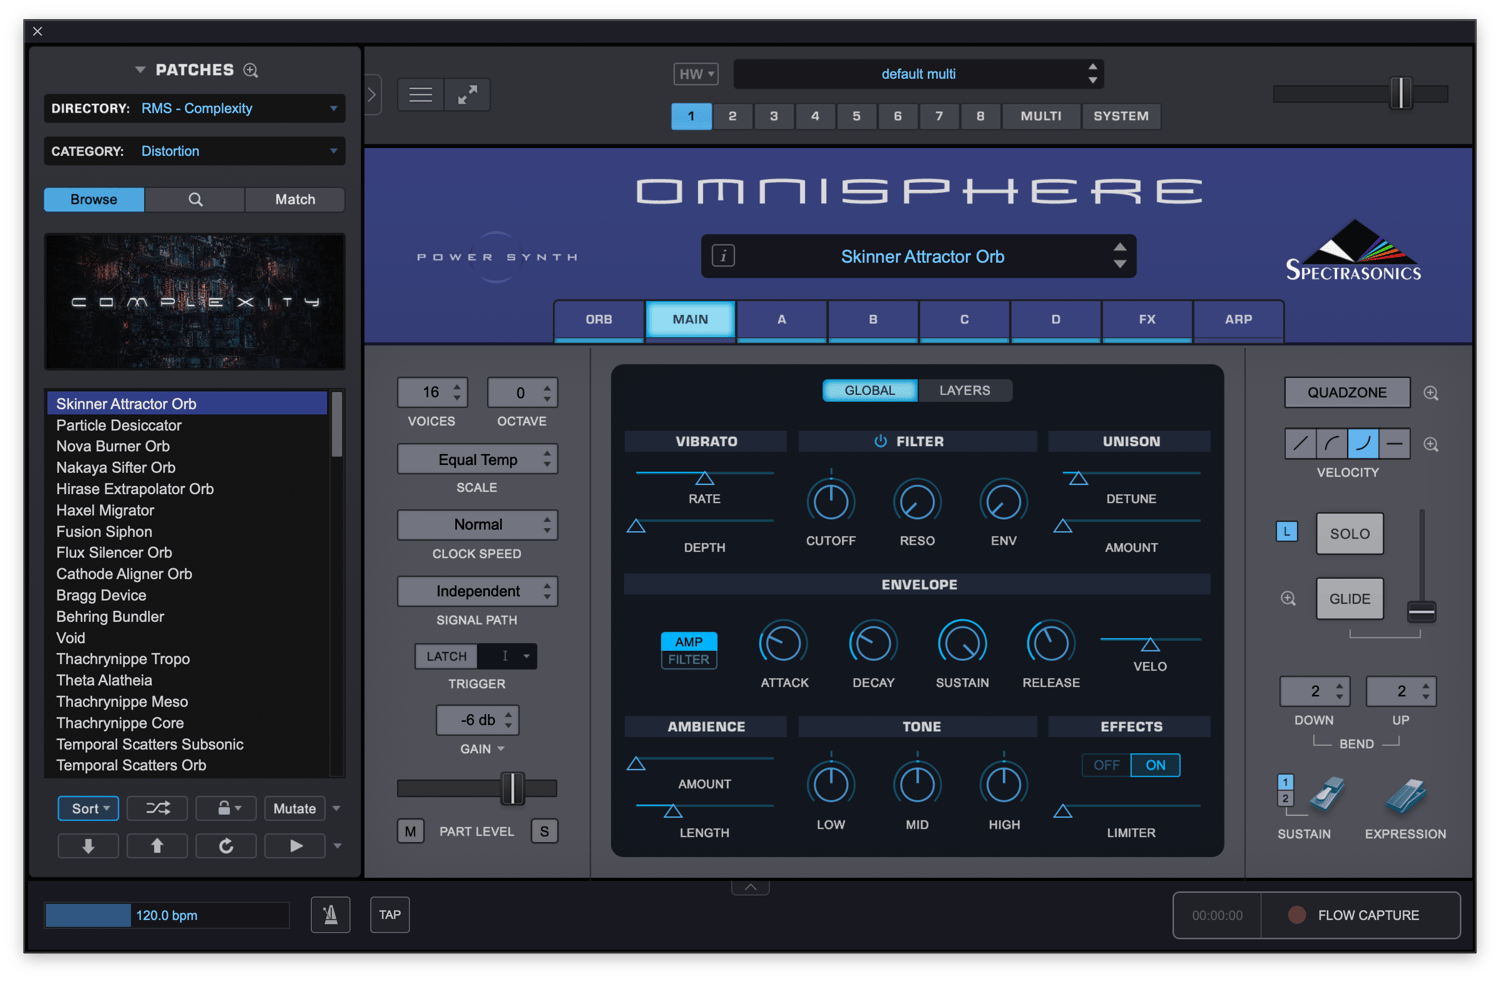Solo the part with S button
Image resolution: width=1500 pixels, height=981 pixels.
click(x=545, y=831)
